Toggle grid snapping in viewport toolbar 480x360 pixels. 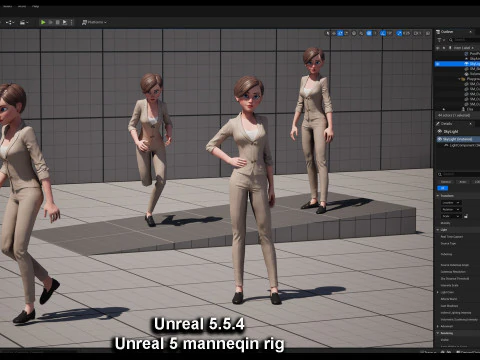coord(369,33)
